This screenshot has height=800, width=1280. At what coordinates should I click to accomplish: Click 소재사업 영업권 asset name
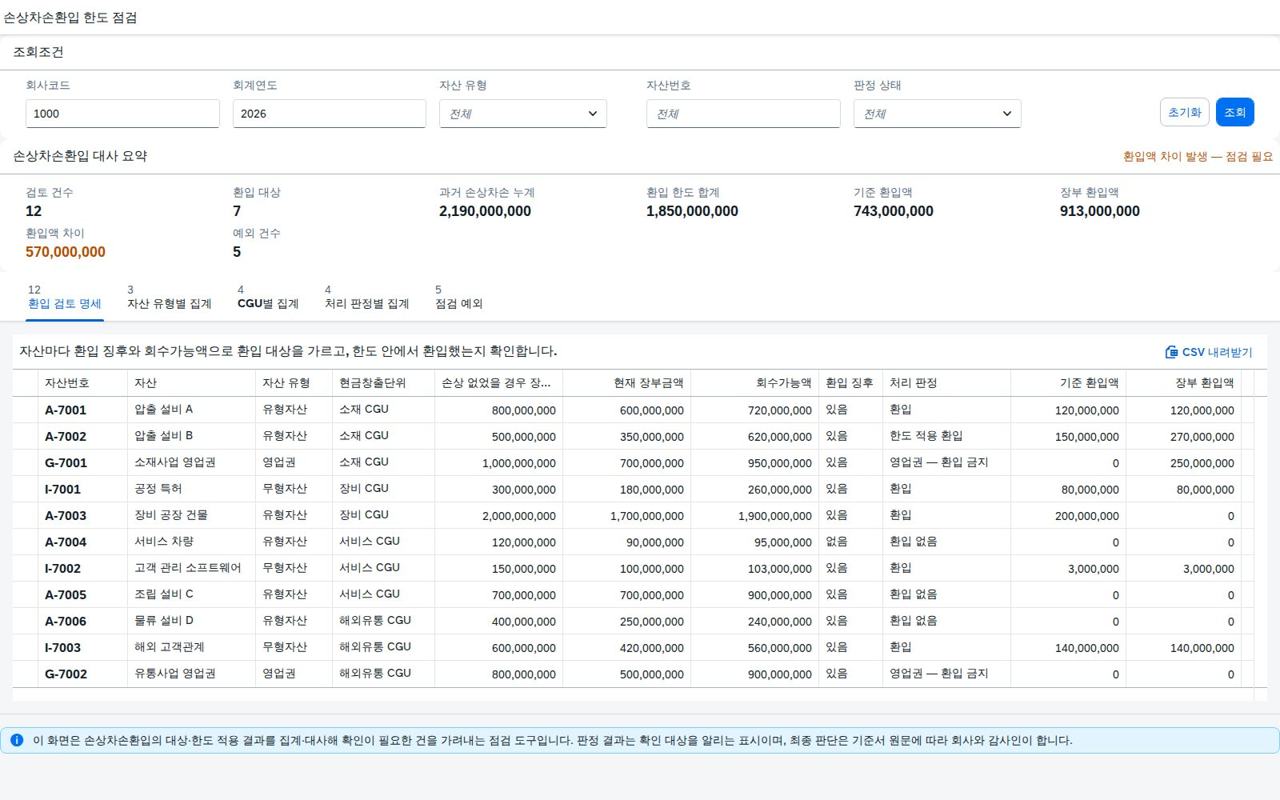[175, 463]
